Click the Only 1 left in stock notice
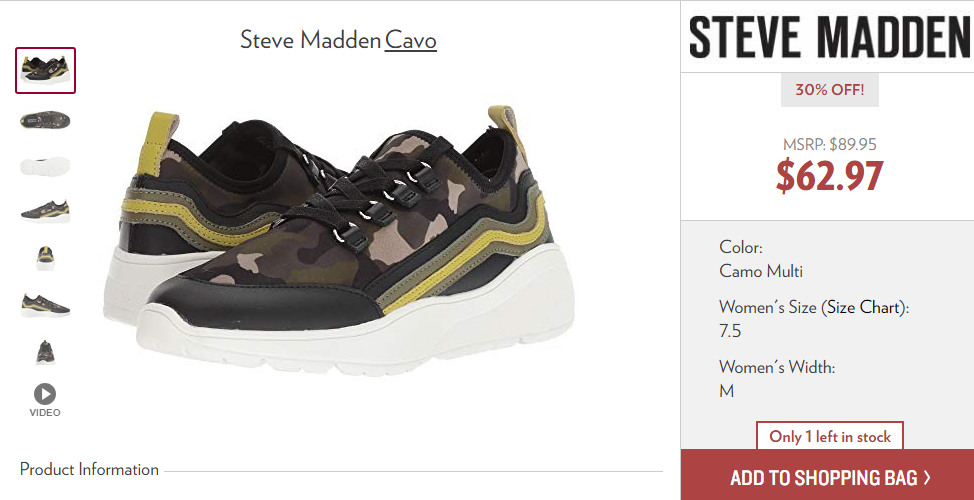Viewport: 974px width, 500px height. point(829,437)
